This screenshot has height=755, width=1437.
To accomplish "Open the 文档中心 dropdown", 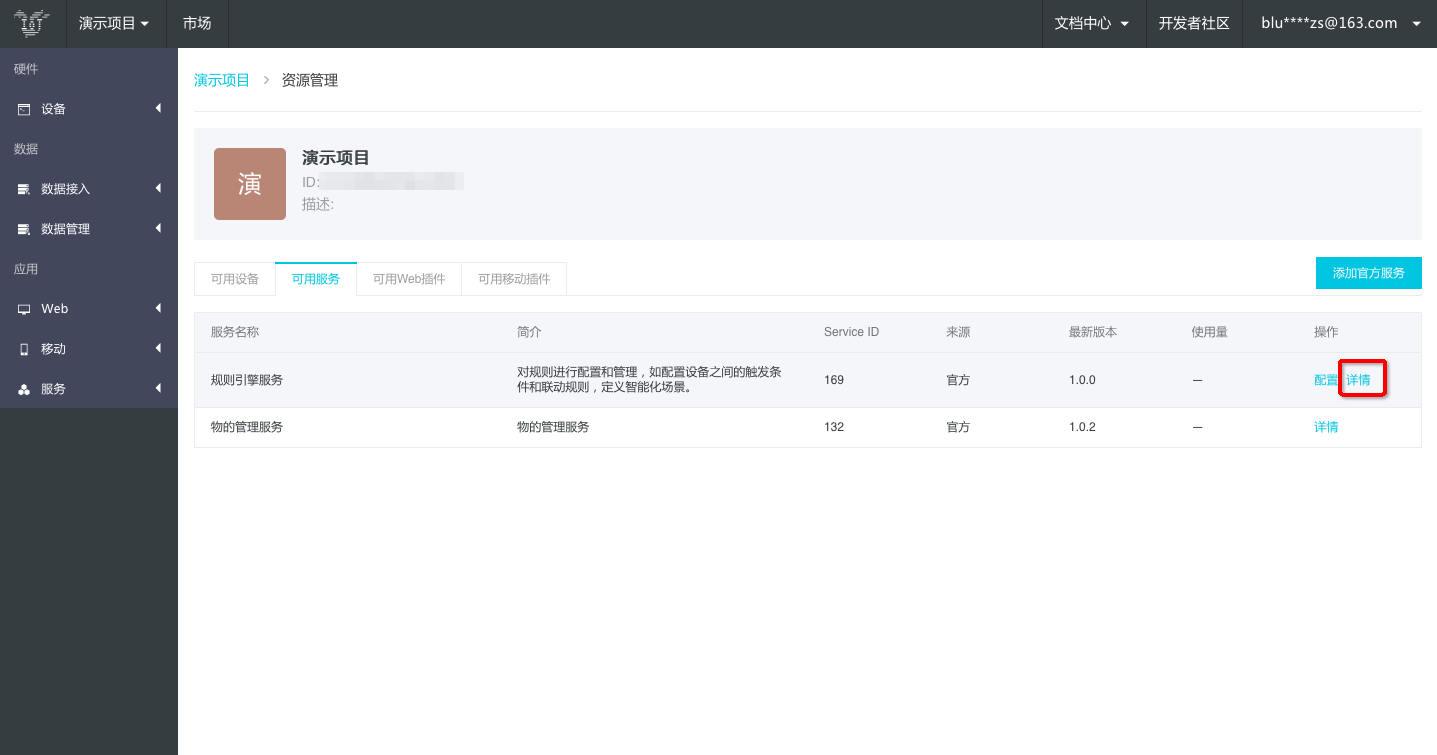I will coord(1092,23).
